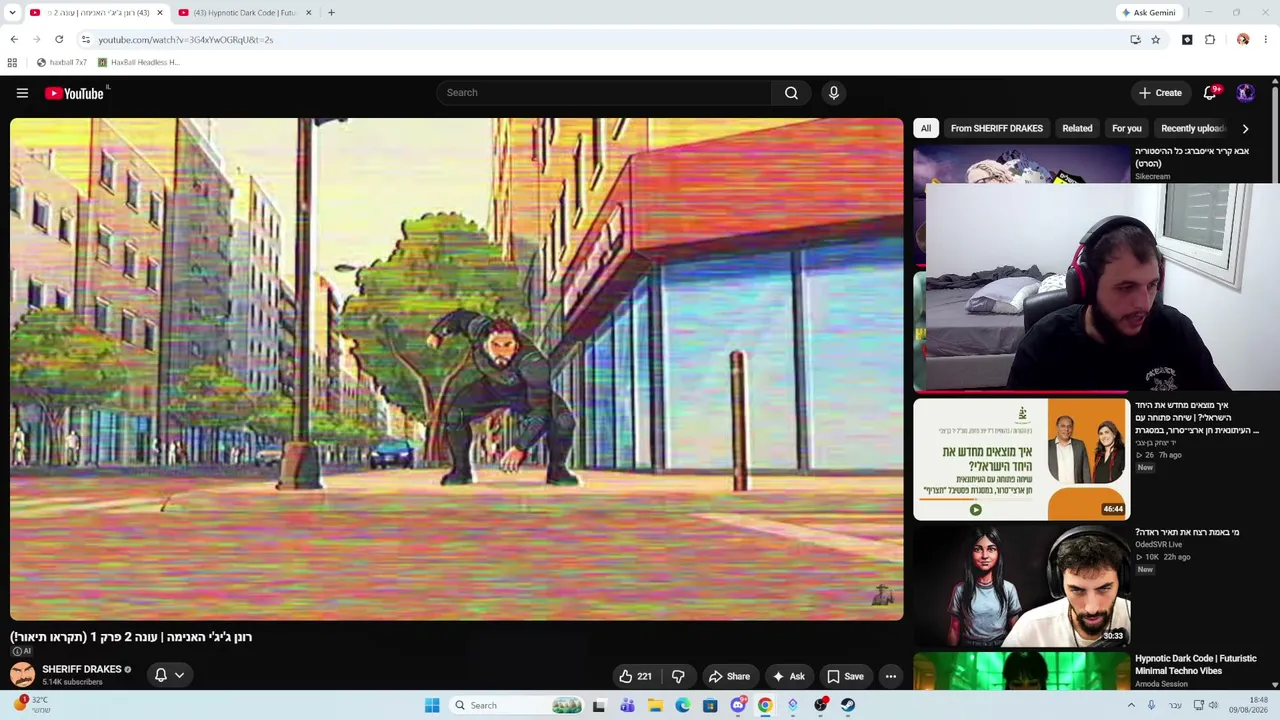Open Steam from the taskbar
Screen dimensions: 1280x720
click(848, 705)
